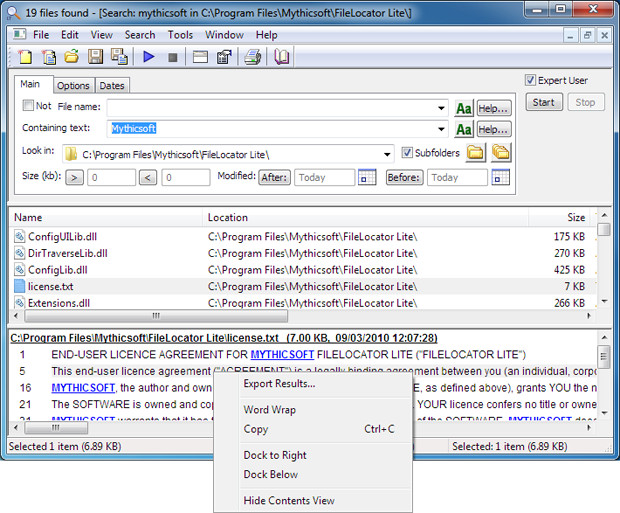Click Help button beside File name
This screenshot has width=620, height=513.
tap(494, 108)
